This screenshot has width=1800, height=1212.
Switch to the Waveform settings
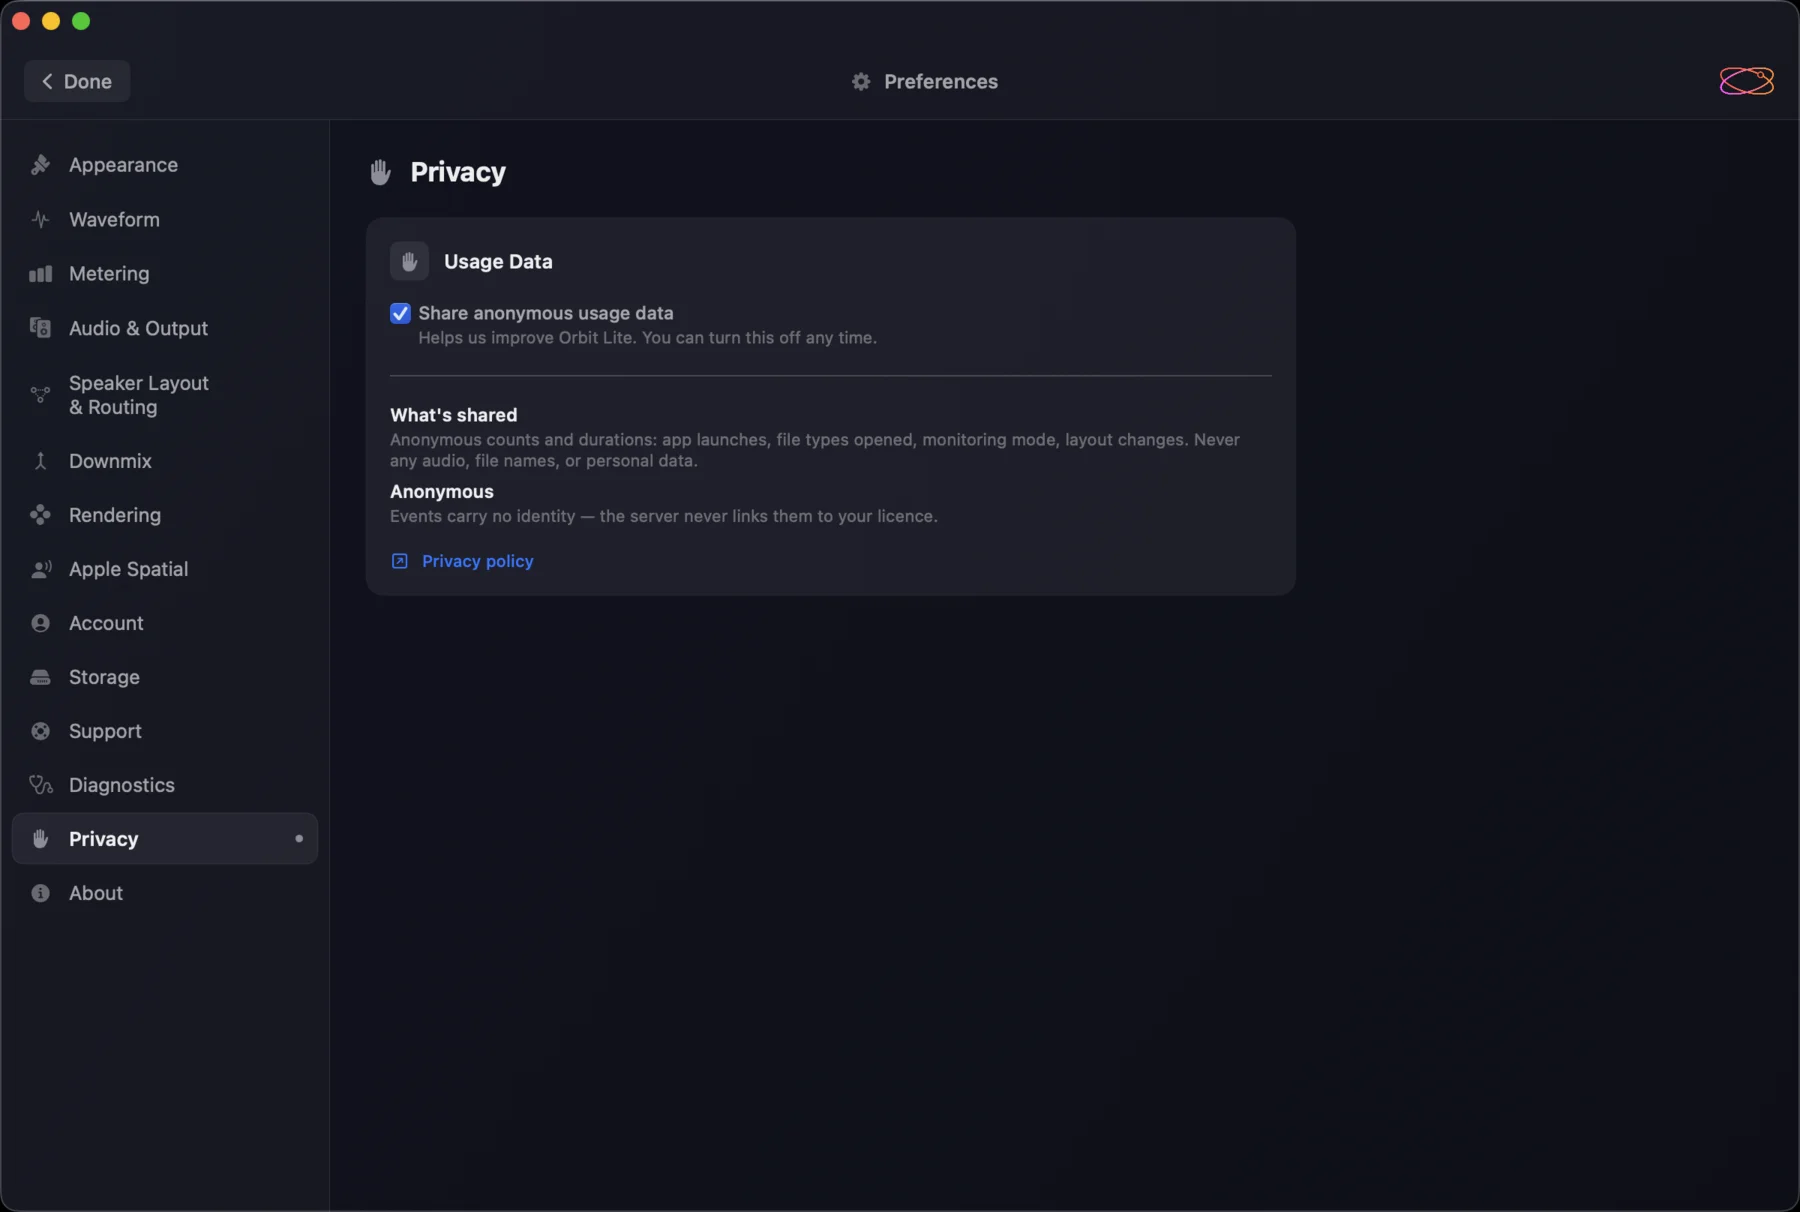165,219
